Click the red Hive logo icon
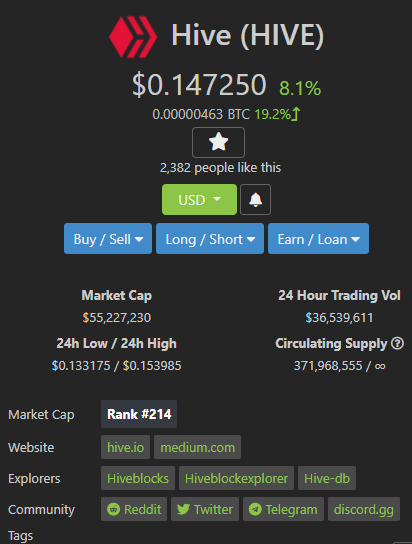This screenshot has height=544, width=412. click(x=133, y=36)
